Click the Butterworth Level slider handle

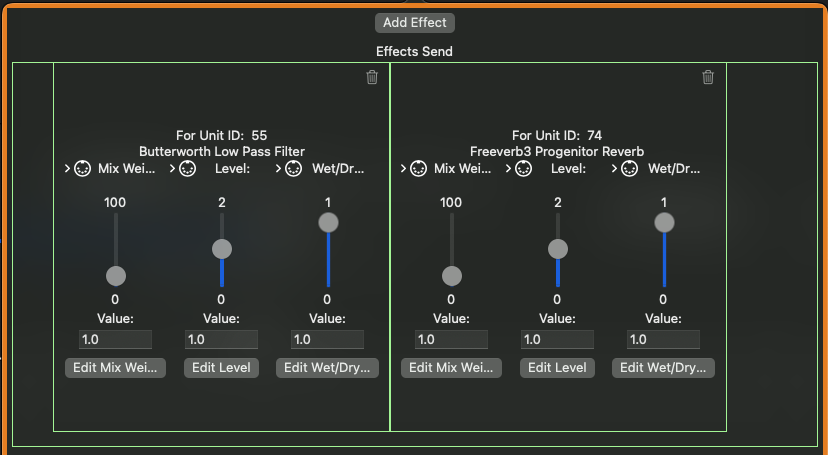[221, 249]
